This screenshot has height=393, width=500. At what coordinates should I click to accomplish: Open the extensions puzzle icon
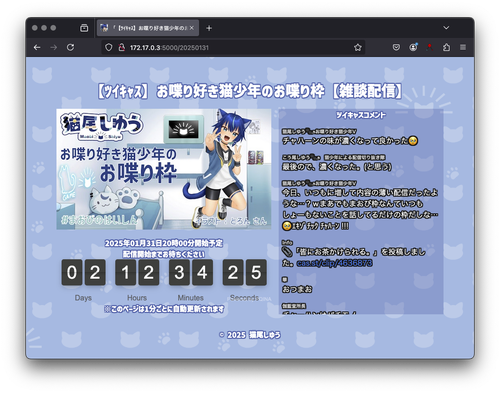click(446, 47)
